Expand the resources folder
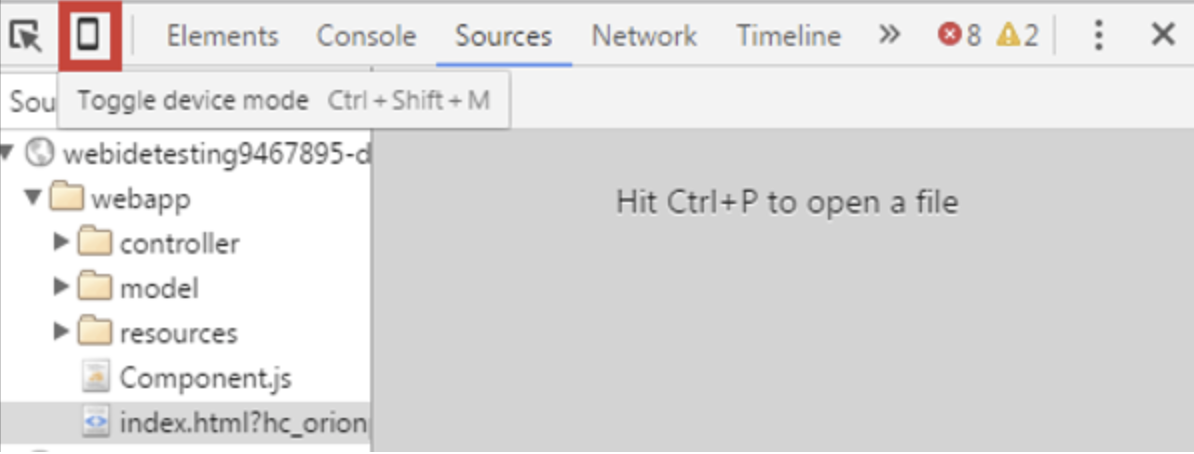1194x454 pixels. (62, 332)
